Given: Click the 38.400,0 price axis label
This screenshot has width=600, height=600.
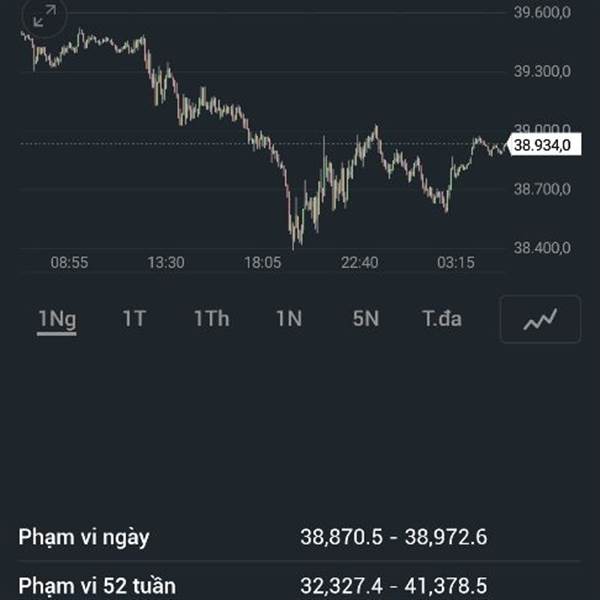Looking at the screenshot, I should [542, 248].
